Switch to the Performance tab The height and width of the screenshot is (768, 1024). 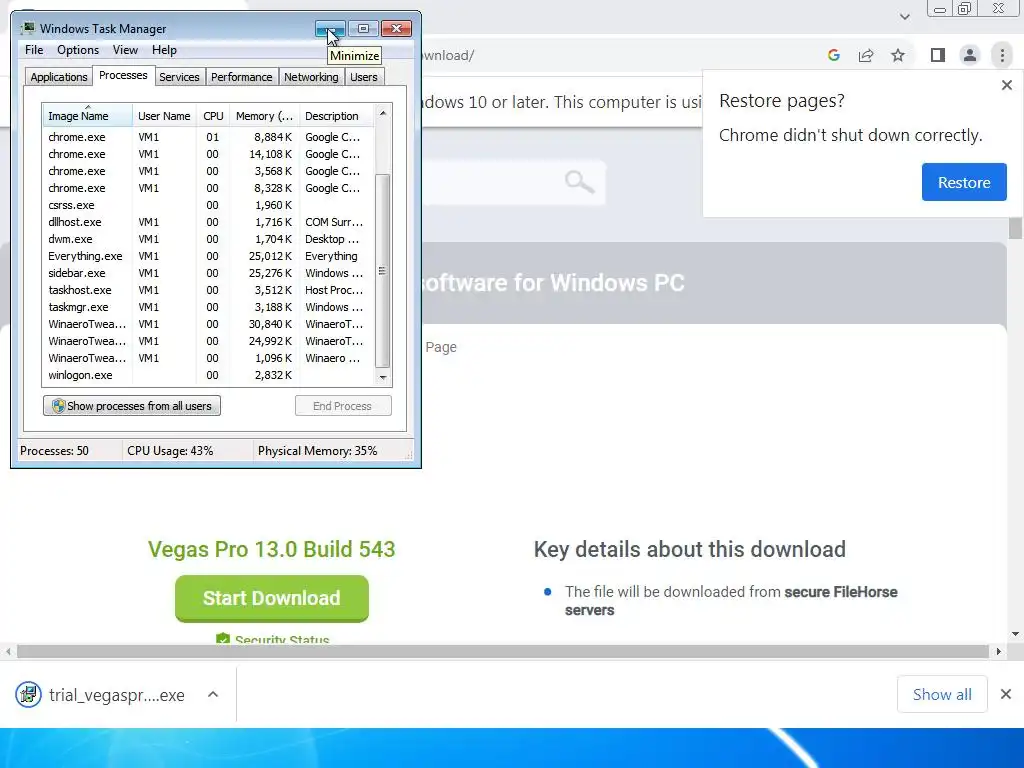[x=241, y=77]
